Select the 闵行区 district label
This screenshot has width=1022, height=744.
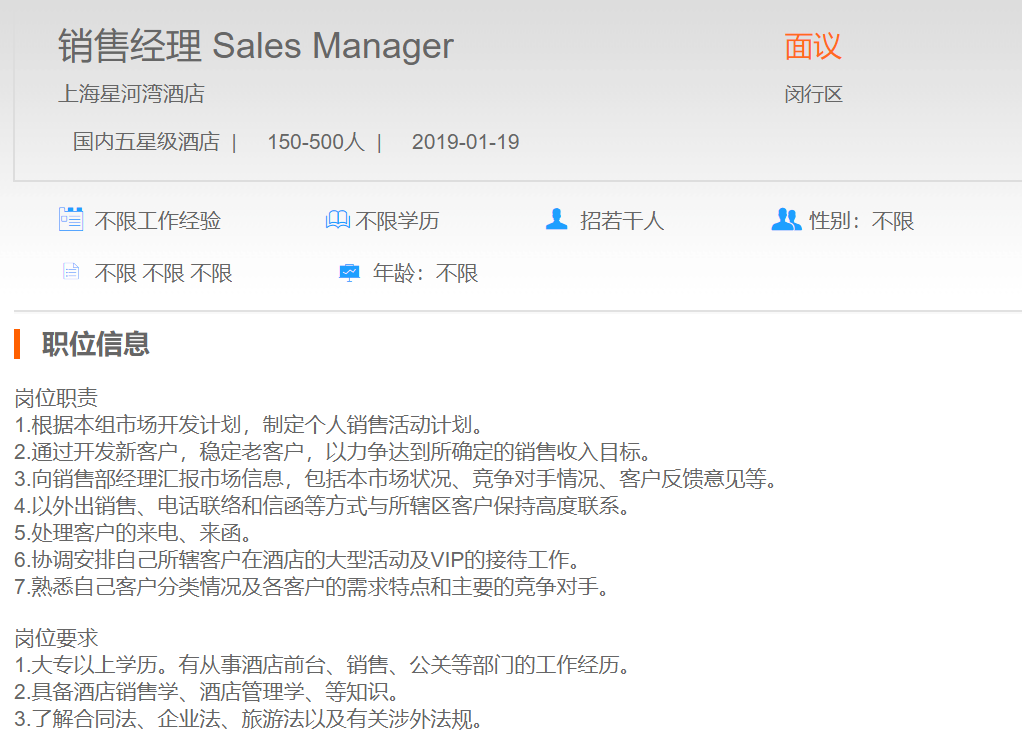[813, 95]
